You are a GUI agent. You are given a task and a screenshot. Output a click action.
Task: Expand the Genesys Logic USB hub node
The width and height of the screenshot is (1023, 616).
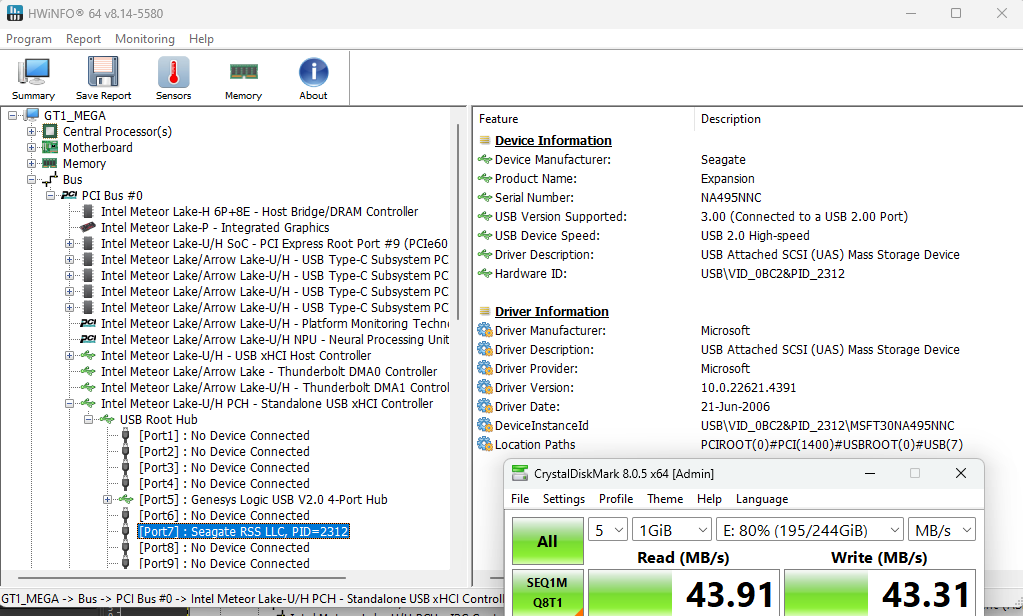(107, 499)
